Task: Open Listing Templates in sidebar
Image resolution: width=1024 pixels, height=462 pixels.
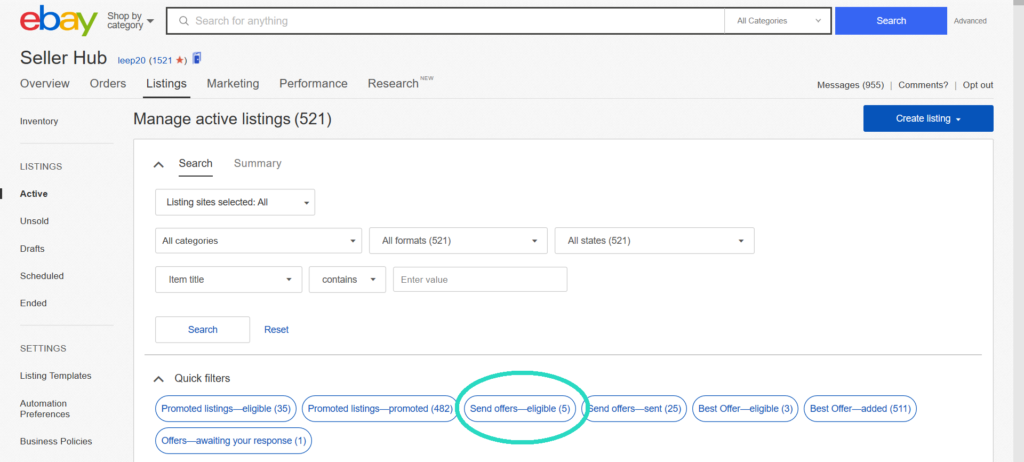Action: pyautogui.click(x=56, y=376)
